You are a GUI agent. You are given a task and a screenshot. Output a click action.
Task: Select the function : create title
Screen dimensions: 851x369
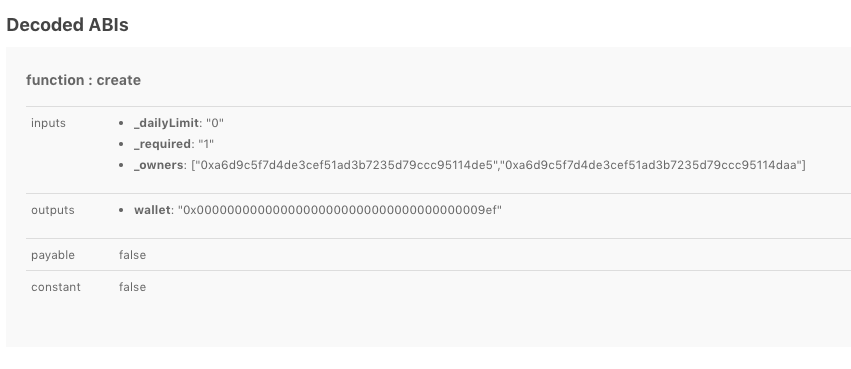tap(83, 80)
